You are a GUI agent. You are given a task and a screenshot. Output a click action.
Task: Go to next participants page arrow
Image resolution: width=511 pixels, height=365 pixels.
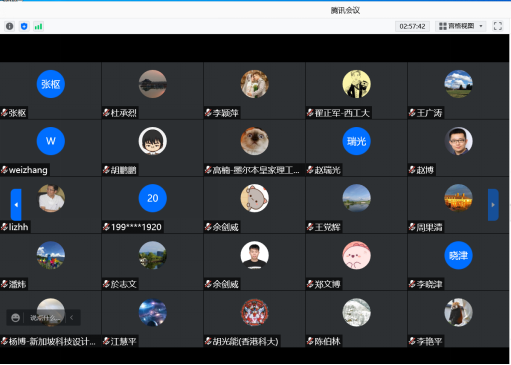[x=493, y=205]
